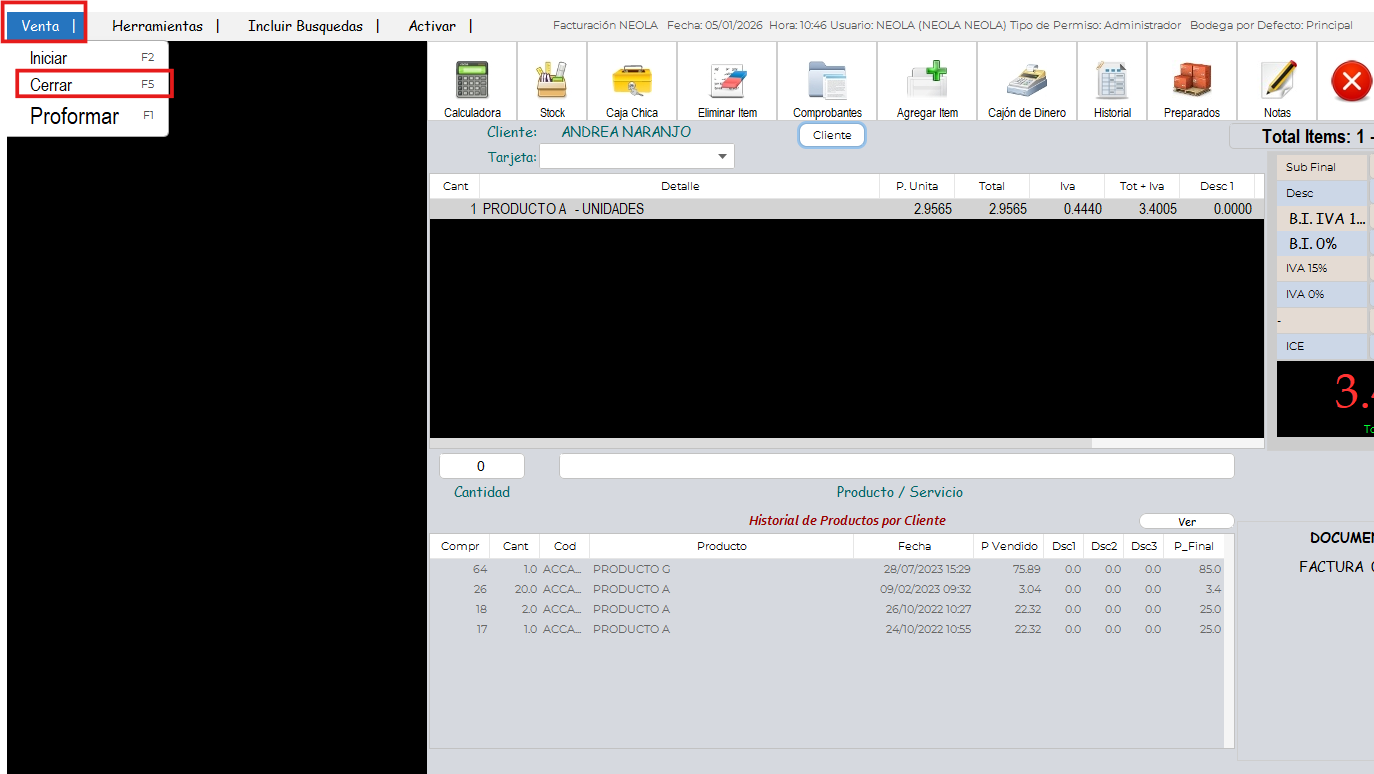This screenshot has width=1374, height=774.
Task: Click the Producto / Servicio input field
Action: (896, 466)
